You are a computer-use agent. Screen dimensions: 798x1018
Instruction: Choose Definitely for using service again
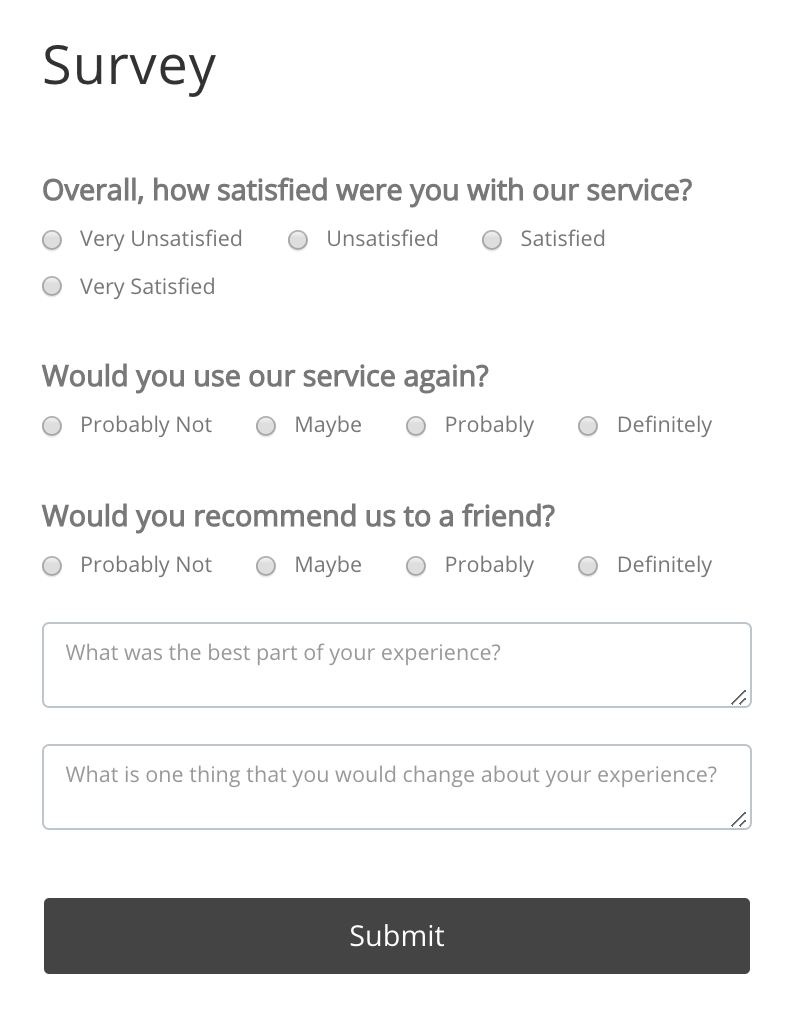(587, 426)
